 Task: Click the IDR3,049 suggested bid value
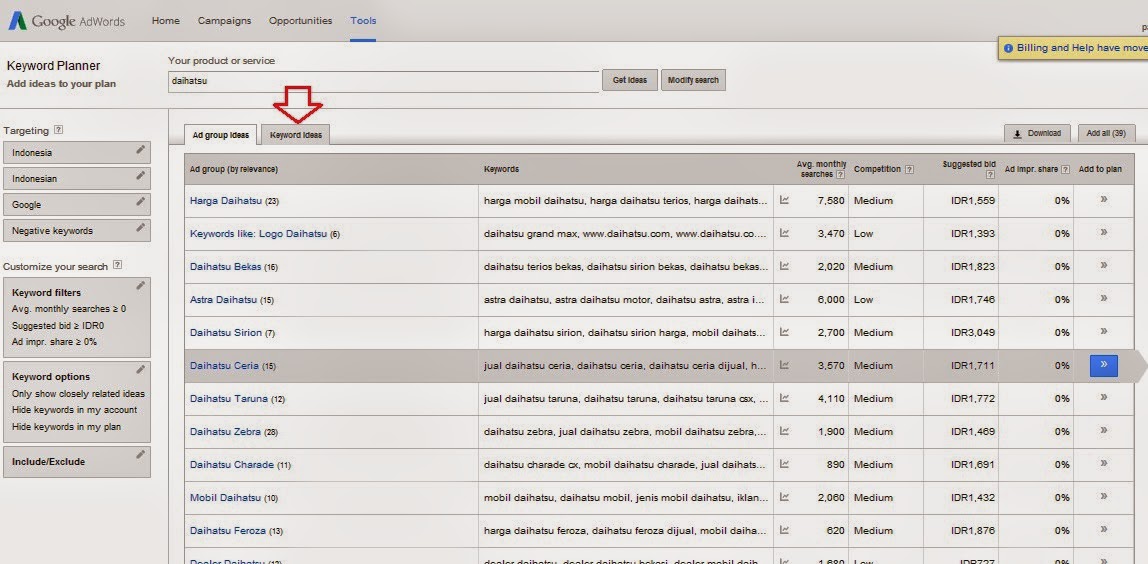click(x=973, y=332)
